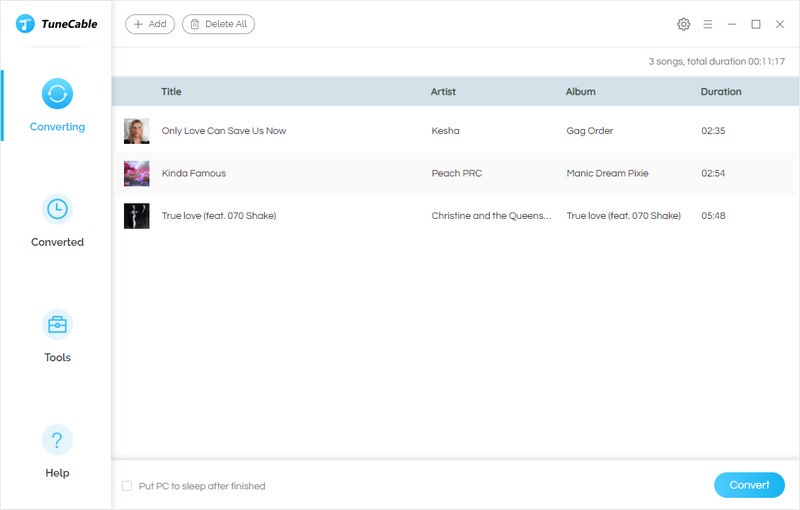
Task: Click the Add button
Action: click(x=150, y=24)
